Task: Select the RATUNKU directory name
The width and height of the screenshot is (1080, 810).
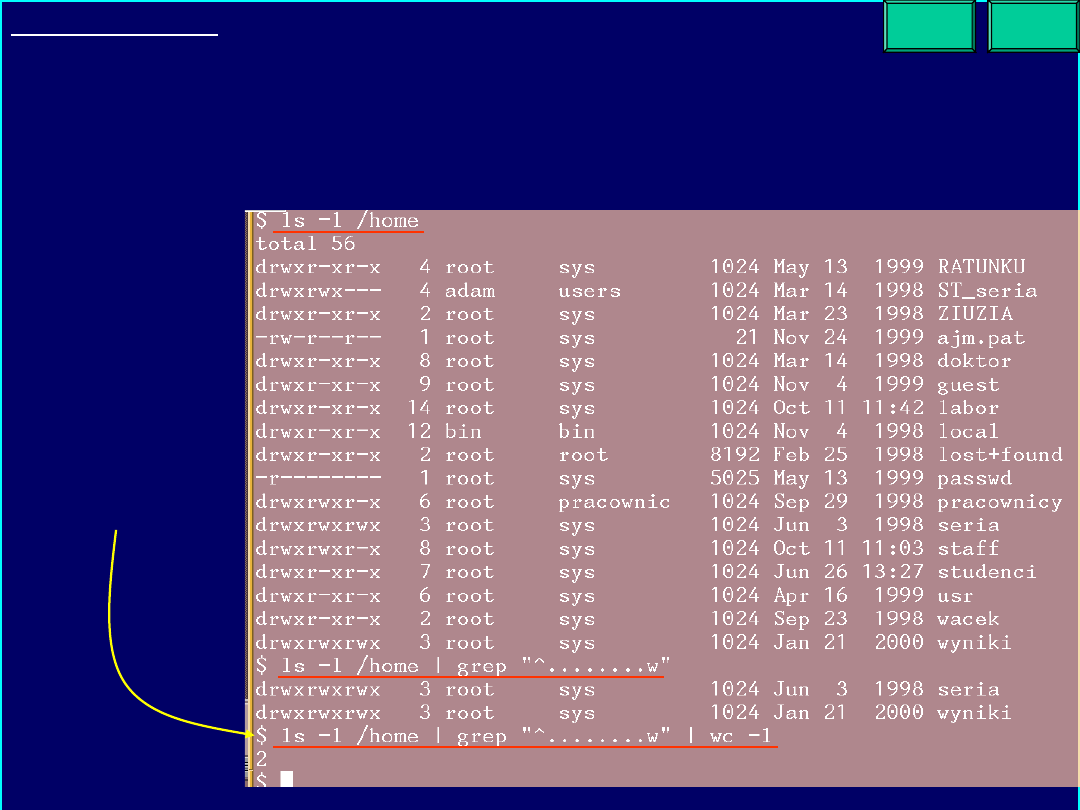Action: coord(981,267)
